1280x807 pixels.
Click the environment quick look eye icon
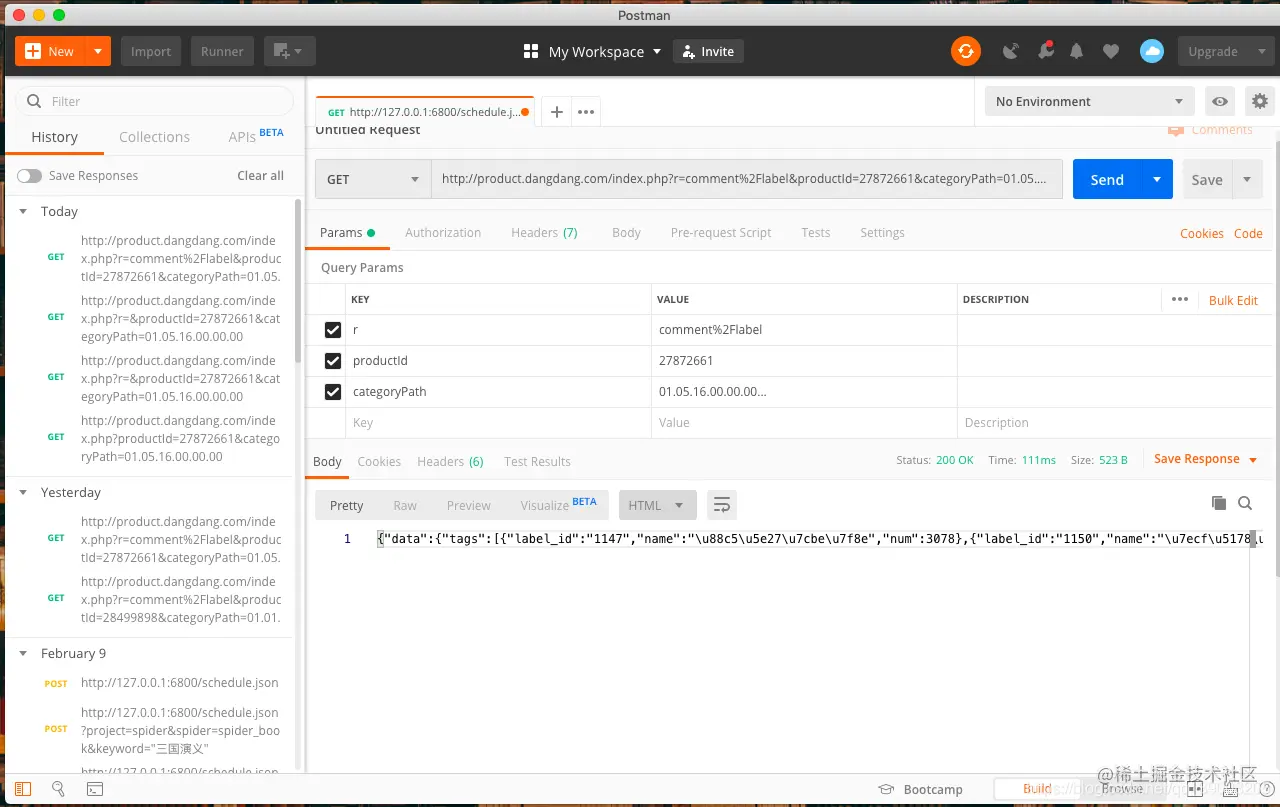click(1219, 101)
